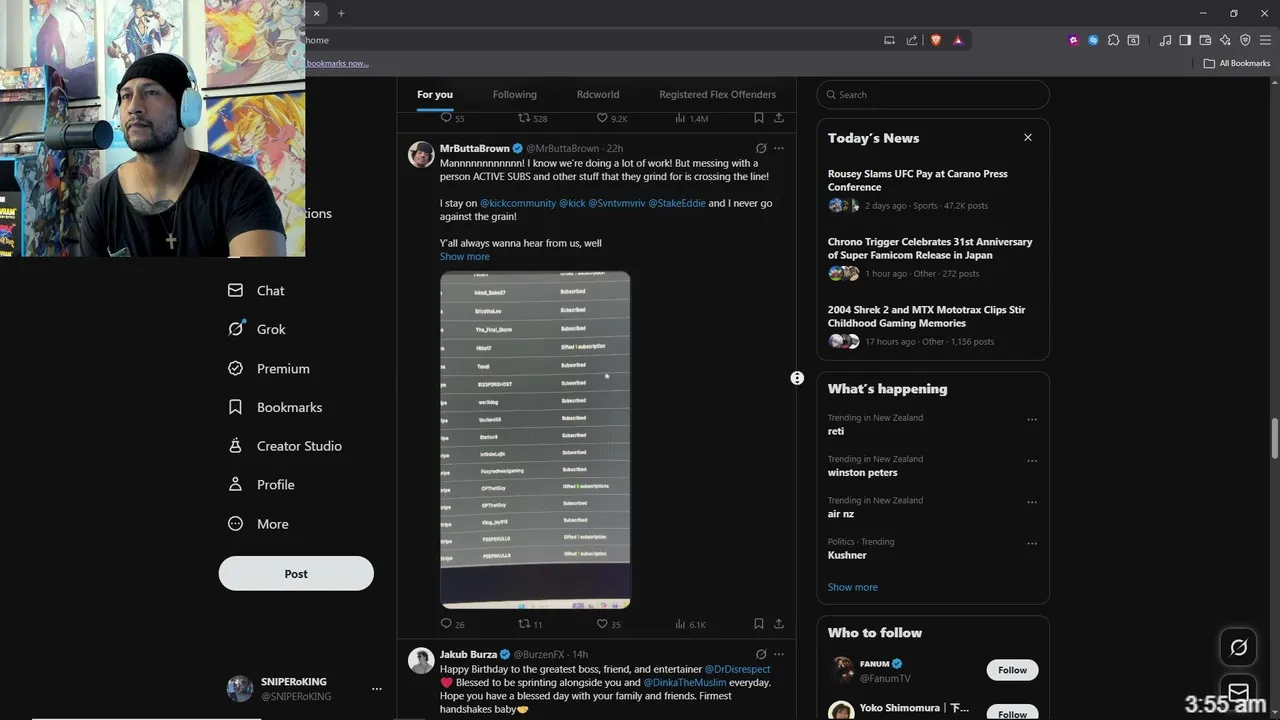Open the trending topic winston peters

coord(862,472)
